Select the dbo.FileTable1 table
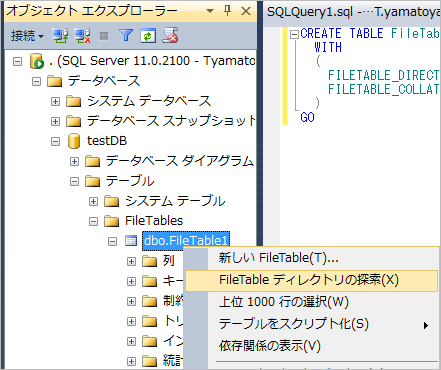This screenshot has width=441, height=370. [186, 241]
